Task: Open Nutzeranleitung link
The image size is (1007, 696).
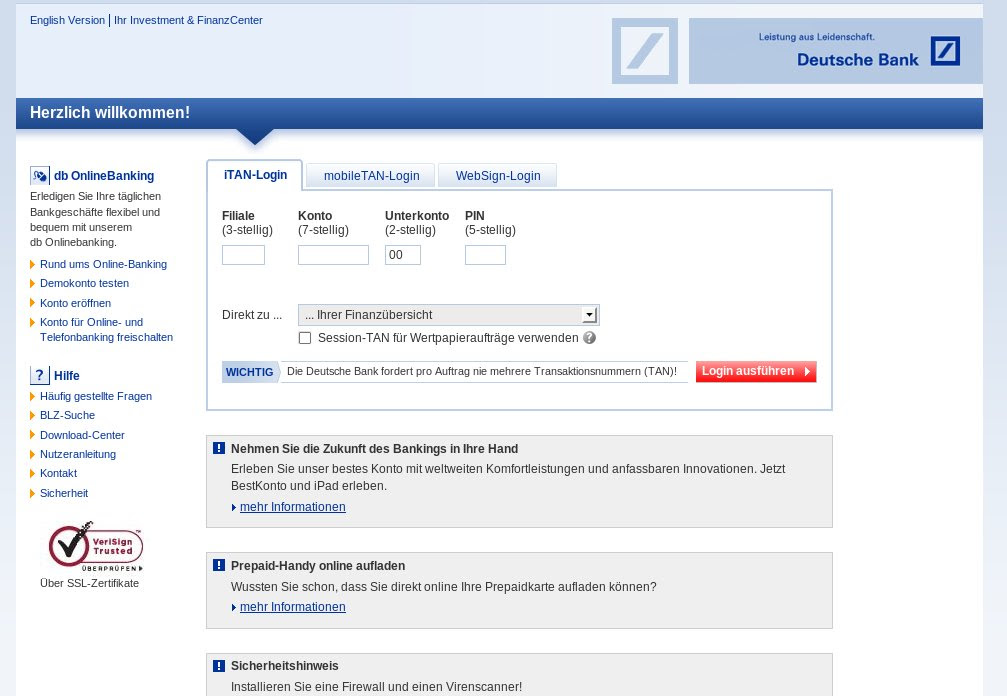Action: coord(78,454)
